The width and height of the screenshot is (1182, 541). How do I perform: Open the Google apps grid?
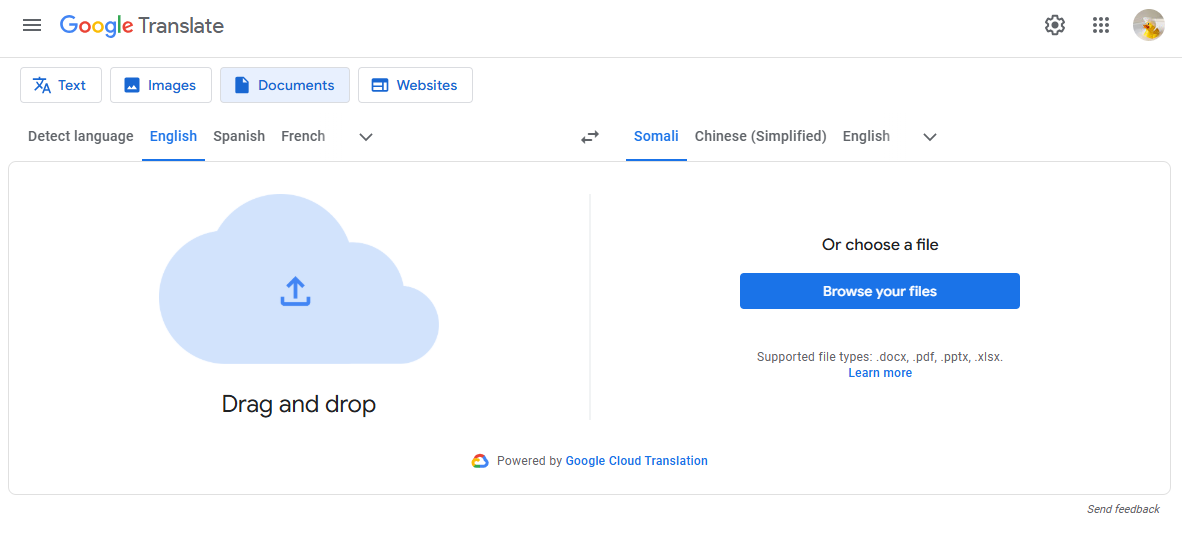coord(1101,26)
